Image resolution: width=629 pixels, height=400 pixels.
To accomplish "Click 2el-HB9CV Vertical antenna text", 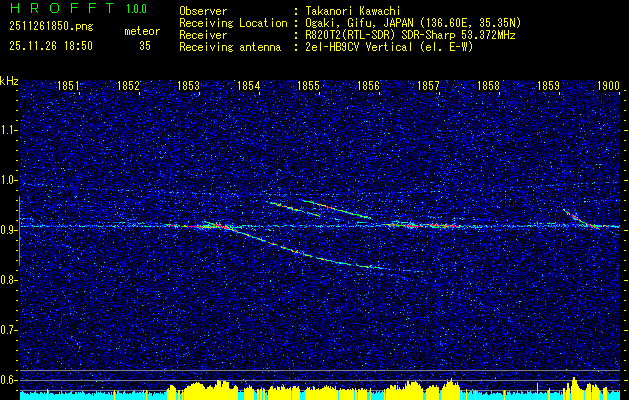I will click(389, 47).
